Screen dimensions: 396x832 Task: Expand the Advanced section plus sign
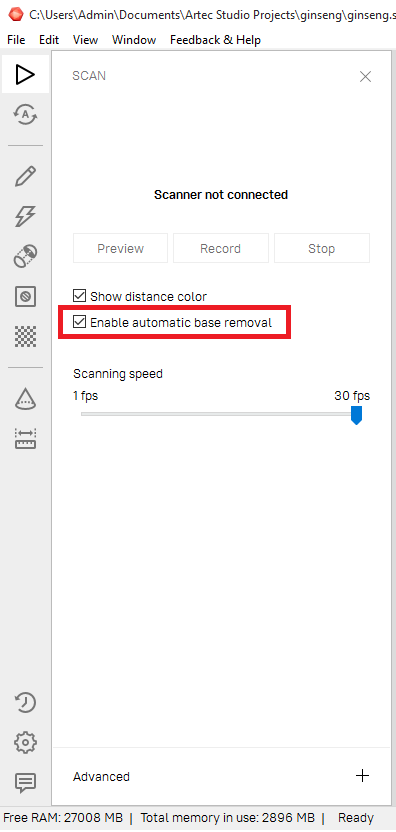pyautogui.click(x=362, y=776)
